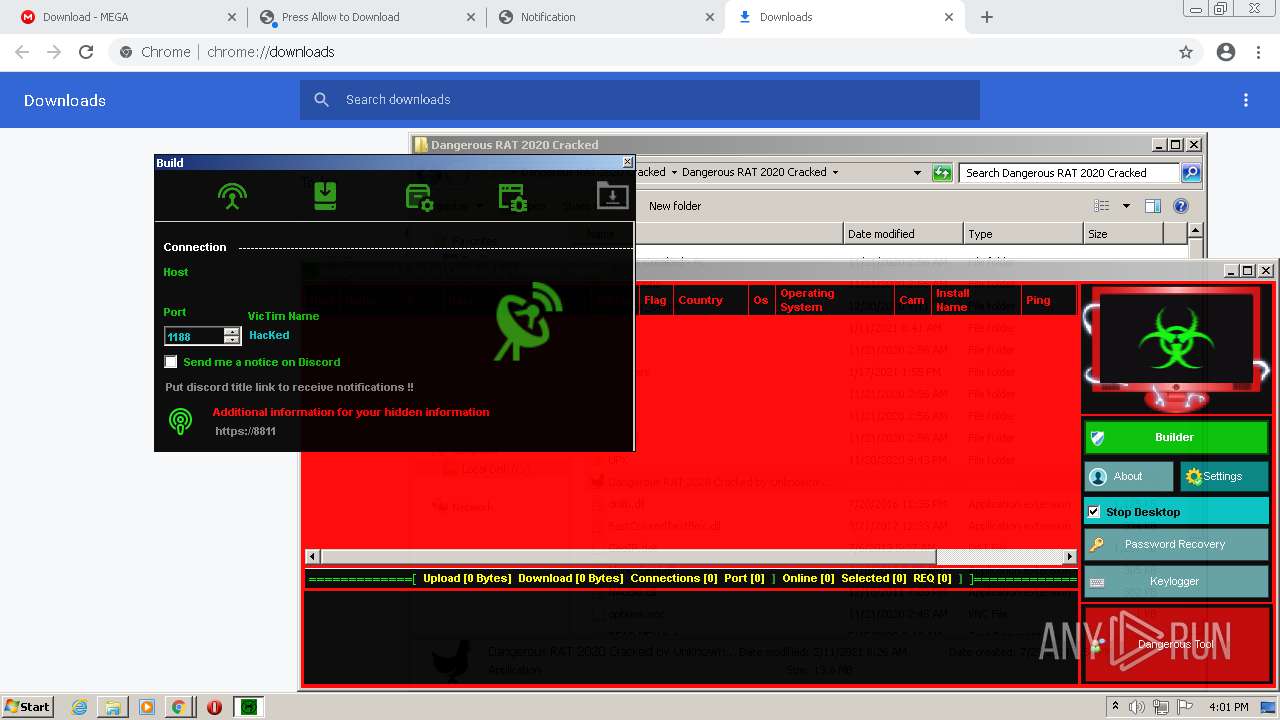This screenshot has width=1280, height=720.
Task: Select the Downloads tab in Chrome
Action: point(845,17)
